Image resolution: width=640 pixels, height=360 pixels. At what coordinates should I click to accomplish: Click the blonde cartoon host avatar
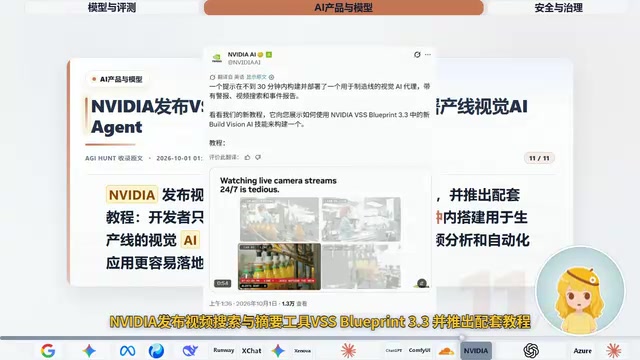pos(580,291)
